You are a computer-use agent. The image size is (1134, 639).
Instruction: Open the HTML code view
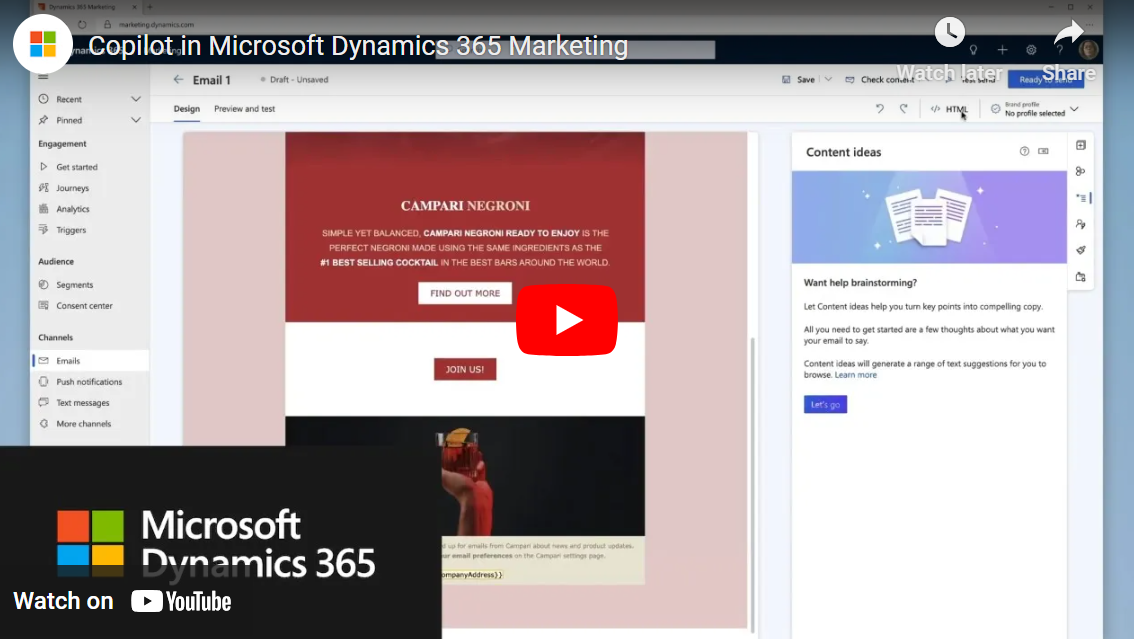(948, 109)
